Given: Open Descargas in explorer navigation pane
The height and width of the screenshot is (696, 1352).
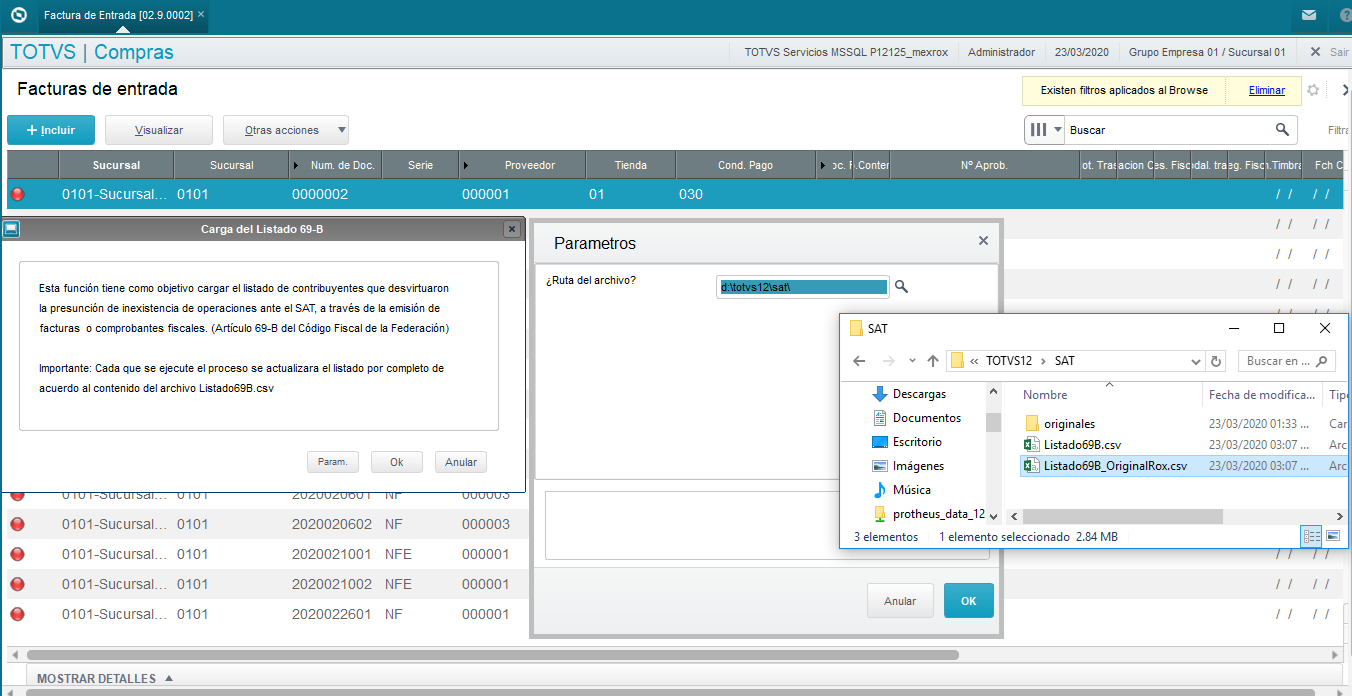Looking at the screenshot, I should pos(919,394).
